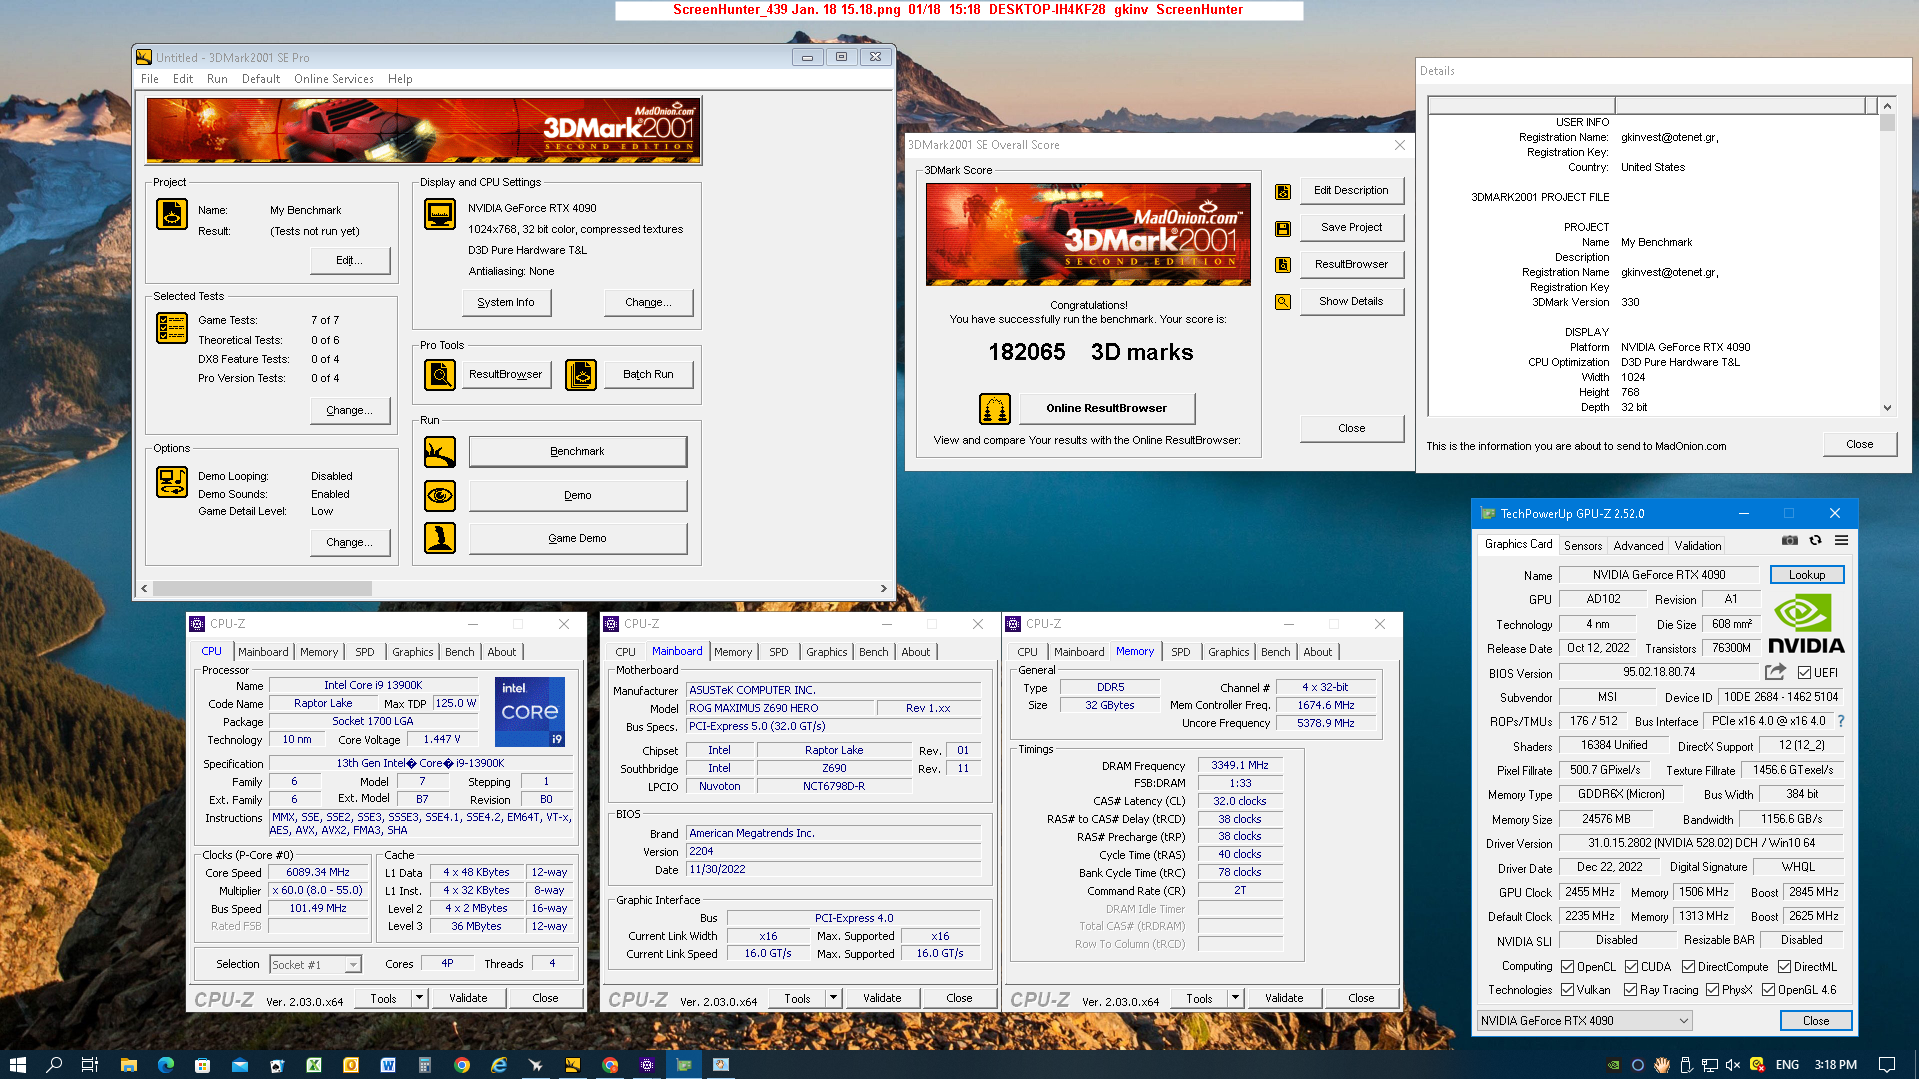The height and width of the screenshot is (1079, 1919).
Task: Click the Details list scroll-up arrow
Action: [1887, 106]
